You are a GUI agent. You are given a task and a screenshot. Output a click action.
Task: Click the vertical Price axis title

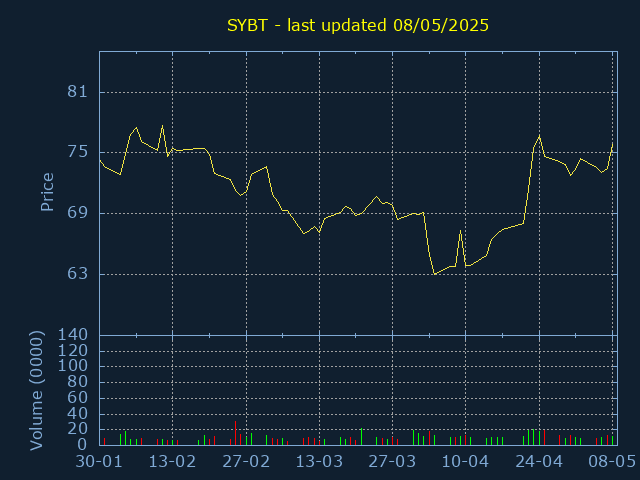coord(47,192)
